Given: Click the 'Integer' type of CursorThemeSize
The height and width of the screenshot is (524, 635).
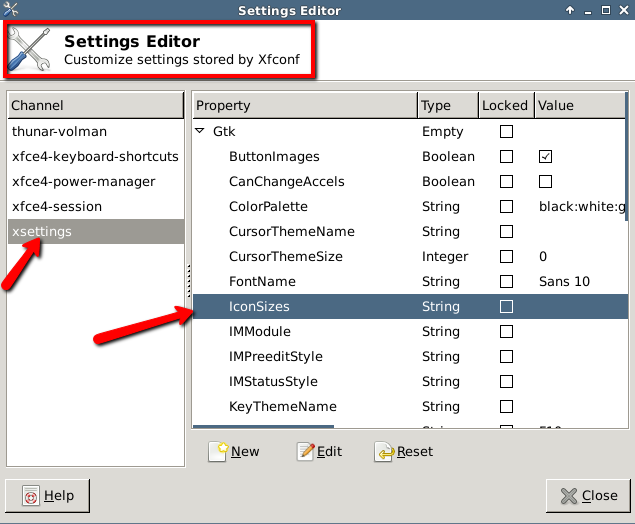Looking at the screenshot, I should click(445, 257).
